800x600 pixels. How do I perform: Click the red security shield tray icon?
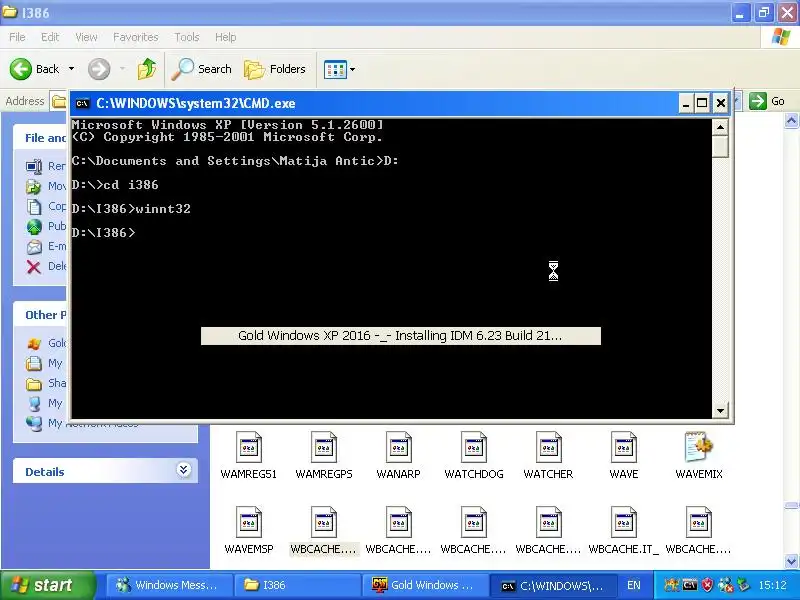coord(707,585)
